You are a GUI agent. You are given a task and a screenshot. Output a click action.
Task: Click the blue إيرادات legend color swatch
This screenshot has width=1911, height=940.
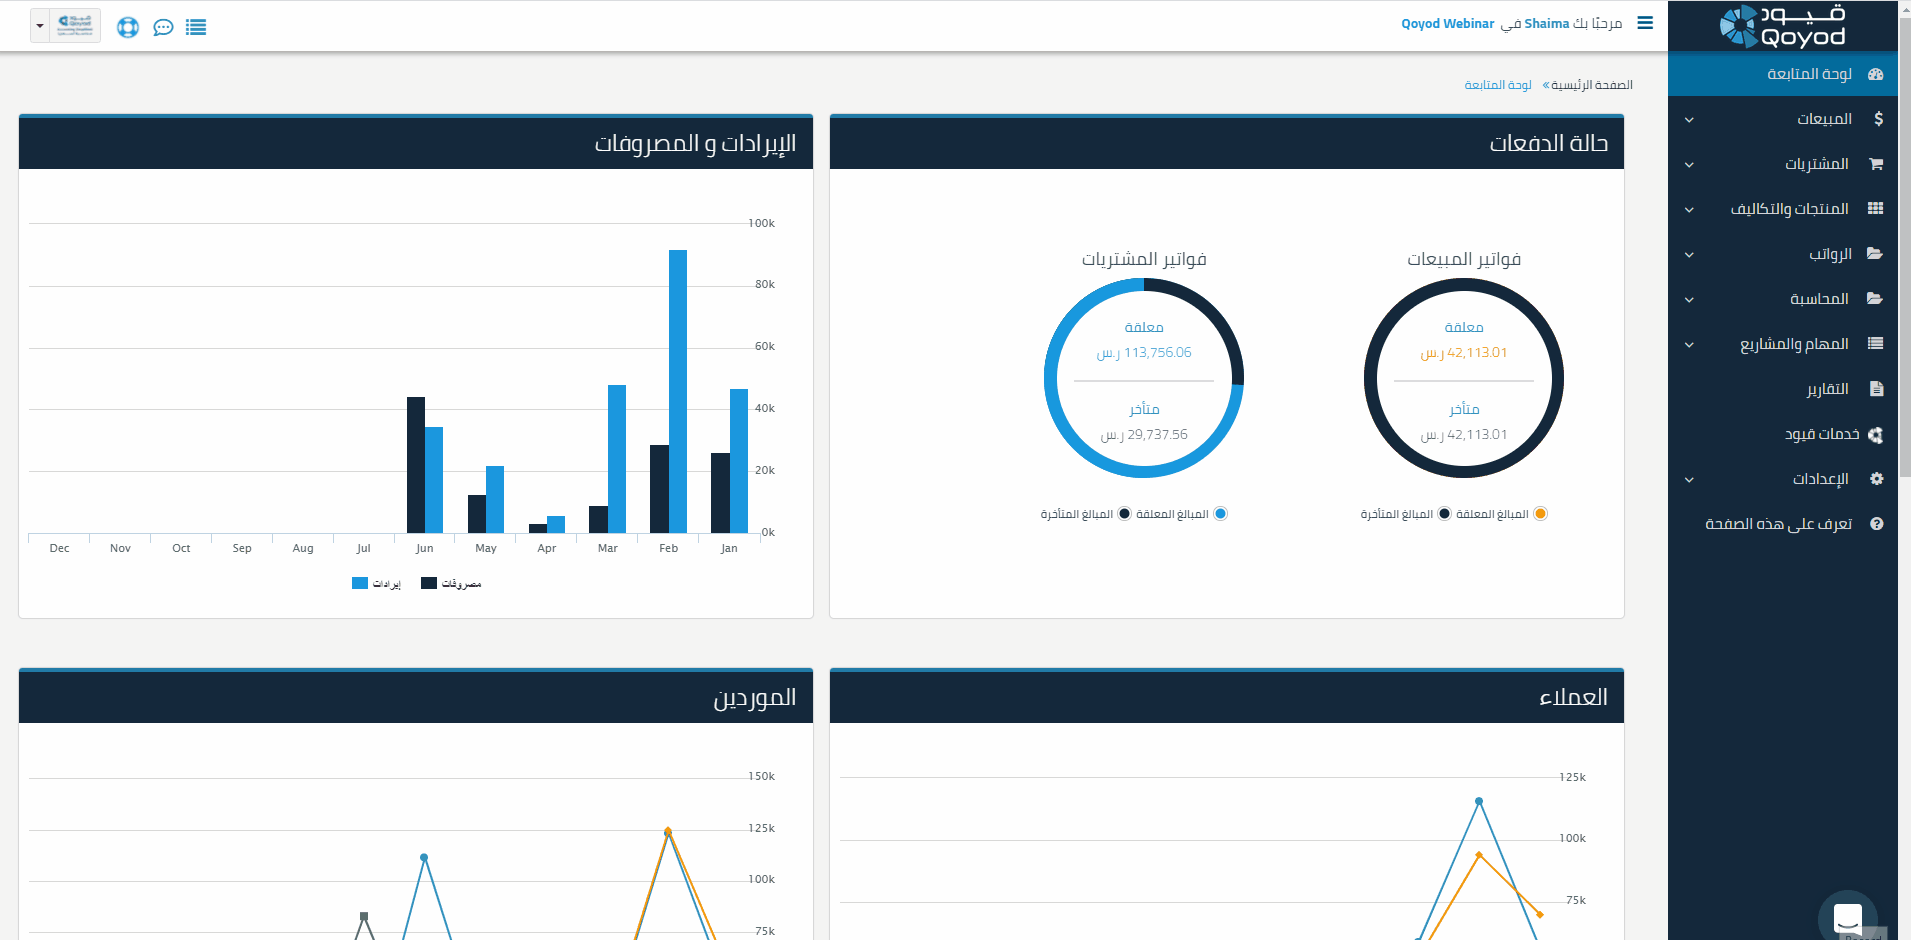tap(360, 583)
